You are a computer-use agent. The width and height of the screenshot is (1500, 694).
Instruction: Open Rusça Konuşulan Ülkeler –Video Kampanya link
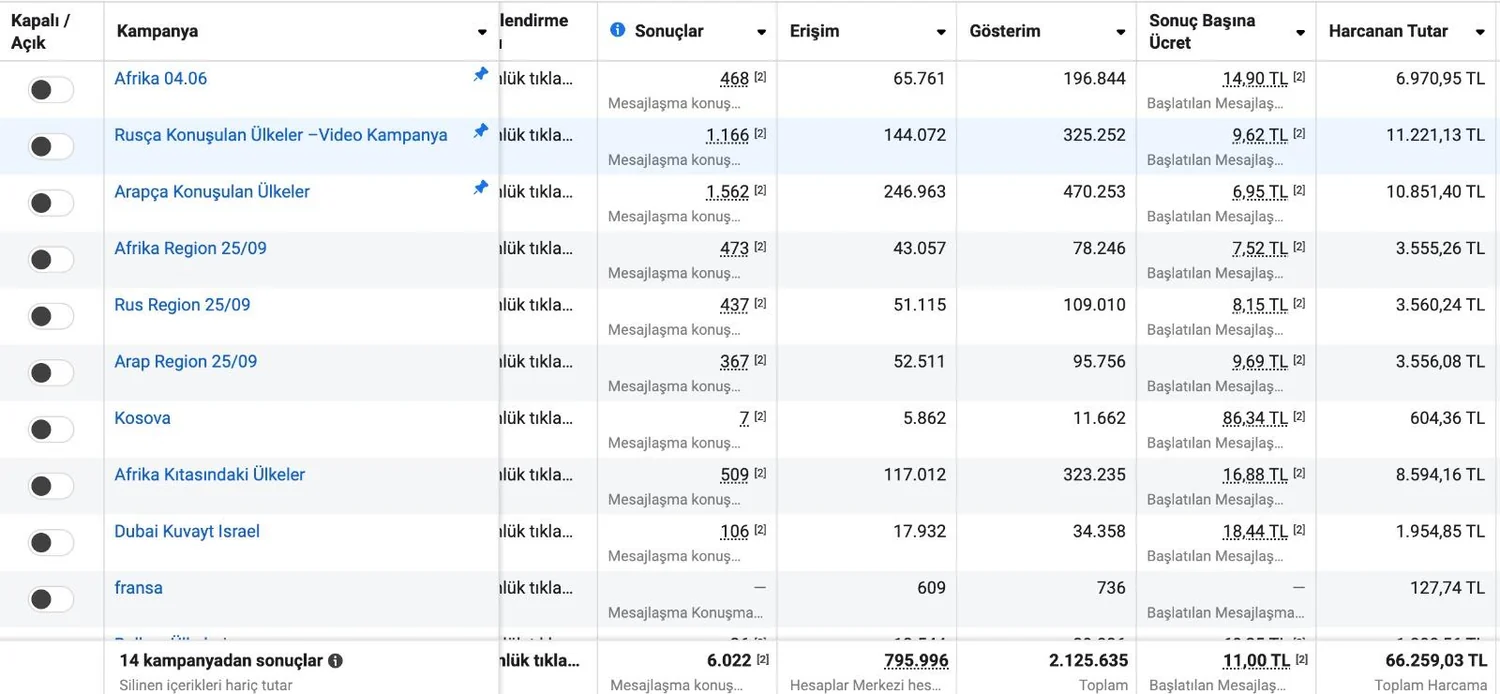[281, 135]
